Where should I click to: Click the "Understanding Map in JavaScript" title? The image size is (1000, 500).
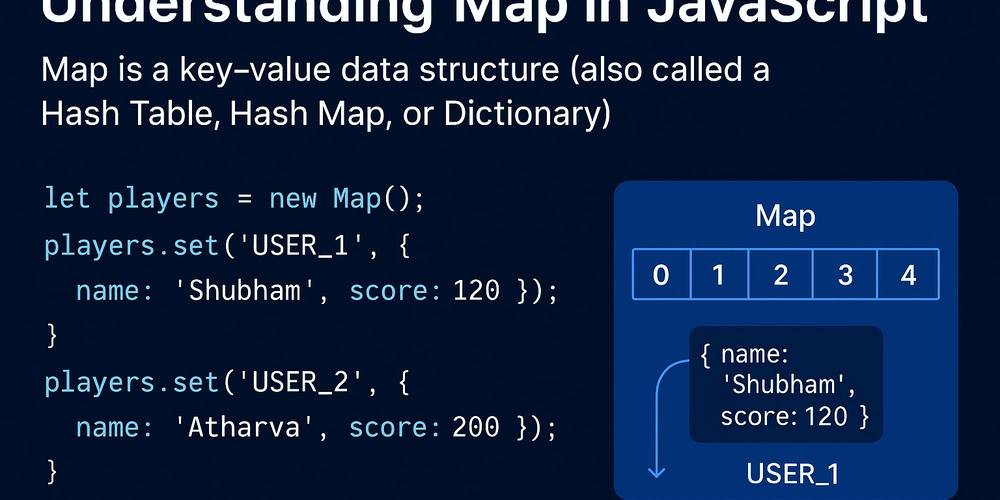click(x=484, y=16)
